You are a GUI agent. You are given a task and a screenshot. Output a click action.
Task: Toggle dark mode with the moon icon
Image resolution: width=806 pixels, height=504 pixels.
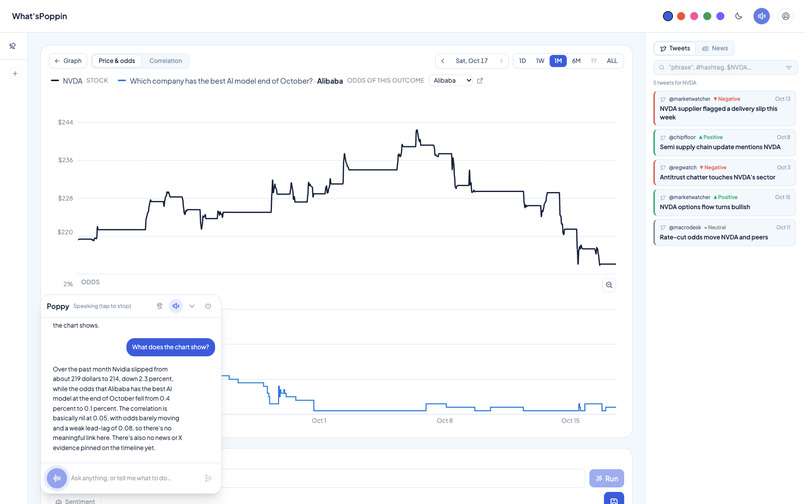739,16
